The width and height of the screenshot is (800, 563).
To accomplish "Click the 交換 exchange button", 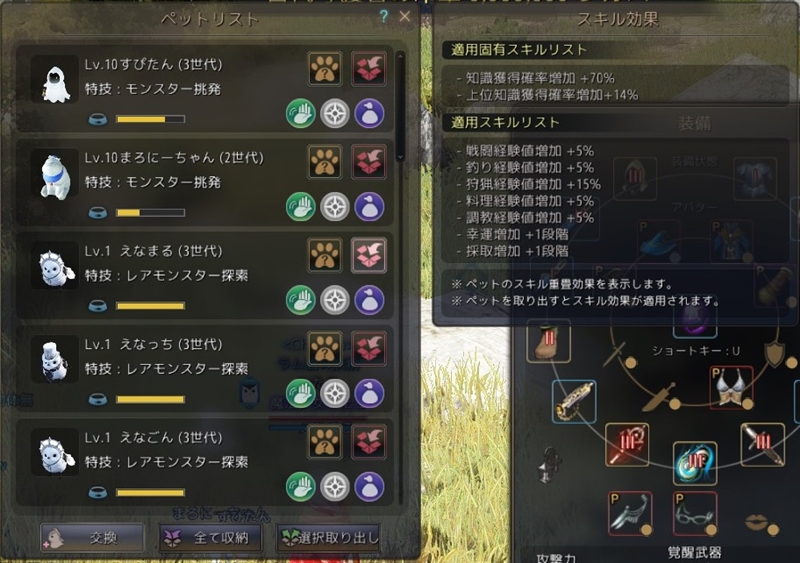I will 92,537.
